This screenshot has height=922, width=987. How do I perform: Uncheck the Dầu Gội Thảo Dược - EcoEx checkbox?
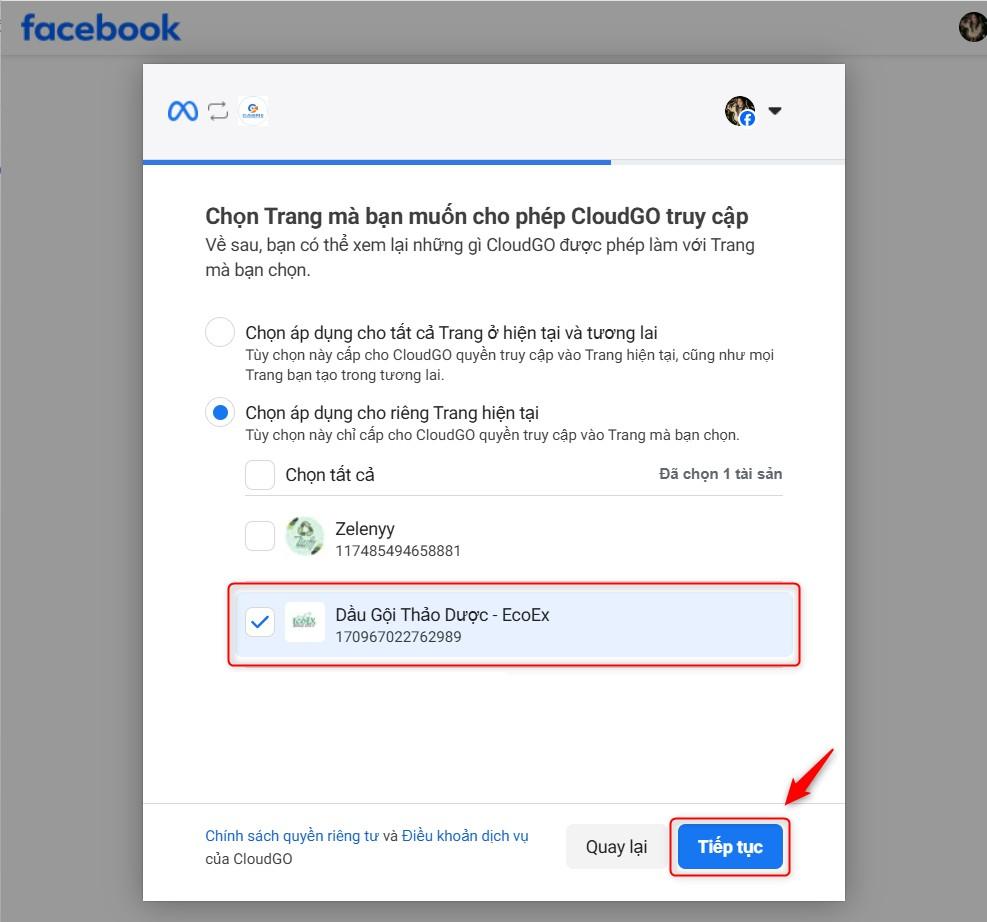click(260, 622)
